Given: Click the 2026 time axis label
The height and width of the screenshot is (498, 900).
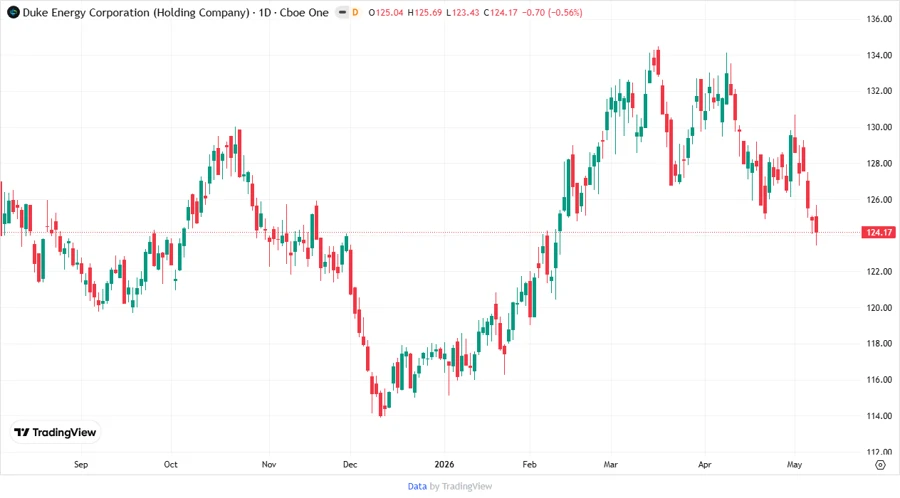Looking at the screenshot, I should (x=444, y=464).
